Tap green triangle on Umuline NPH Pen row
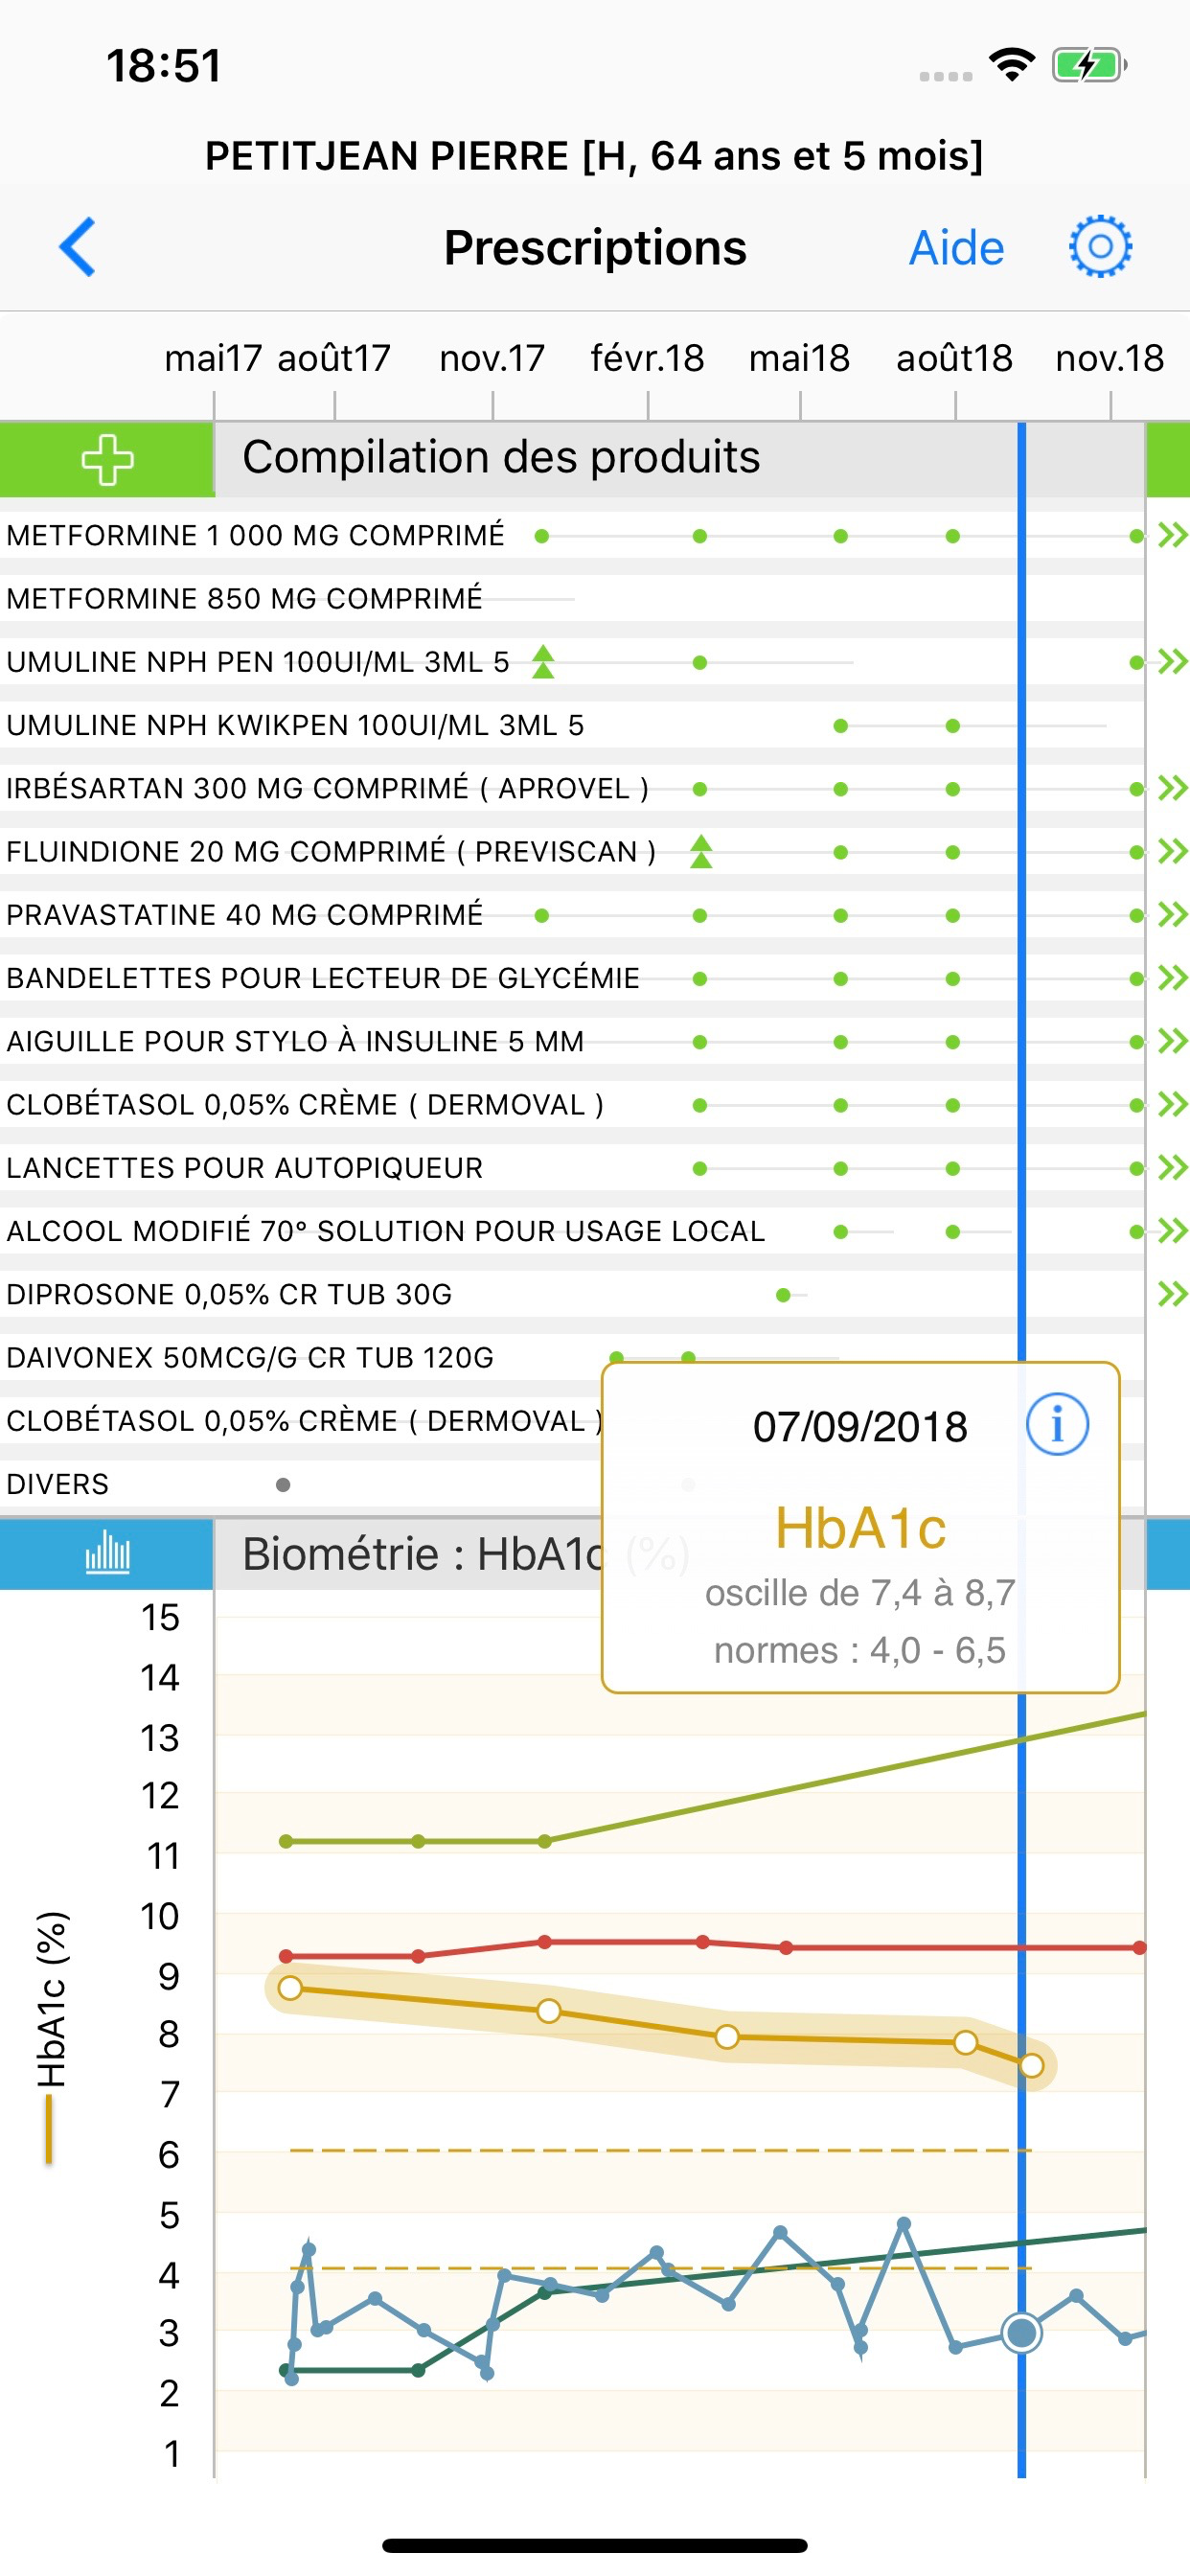1190x2576 pixels. click(543, 662)
